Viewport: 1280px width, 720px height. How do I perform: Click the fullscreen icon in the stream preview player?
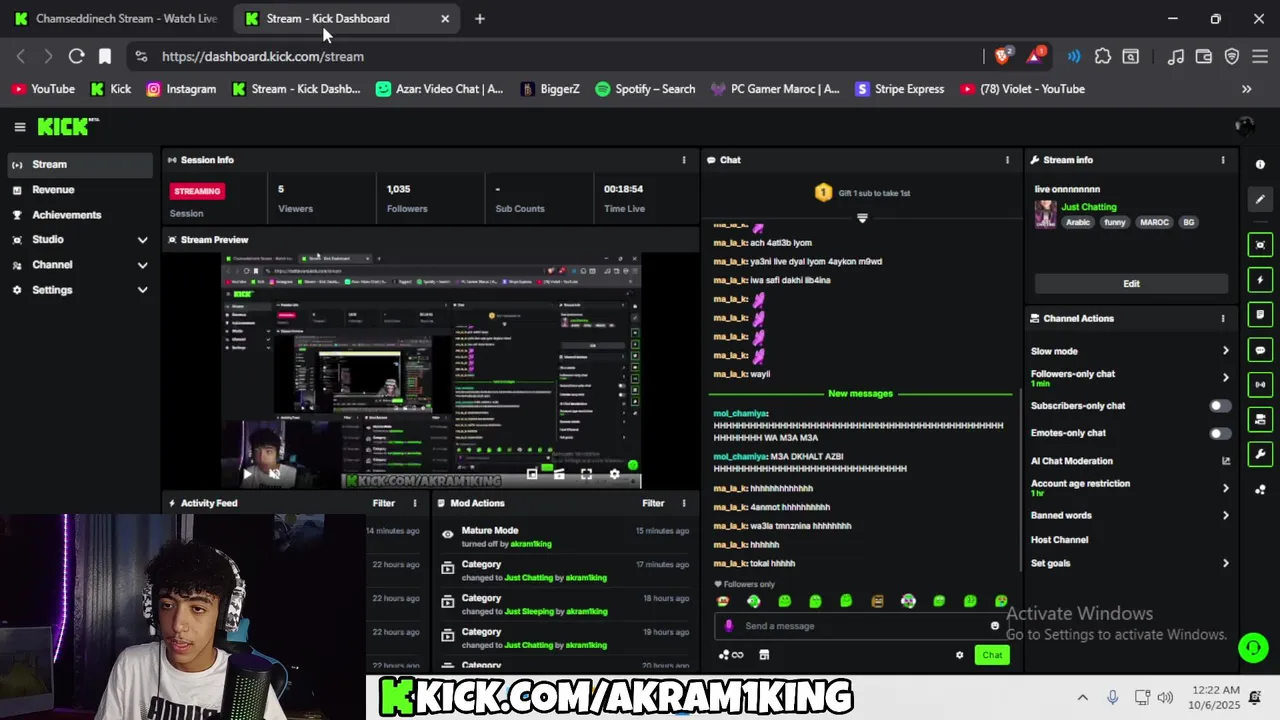click(587, 474)
